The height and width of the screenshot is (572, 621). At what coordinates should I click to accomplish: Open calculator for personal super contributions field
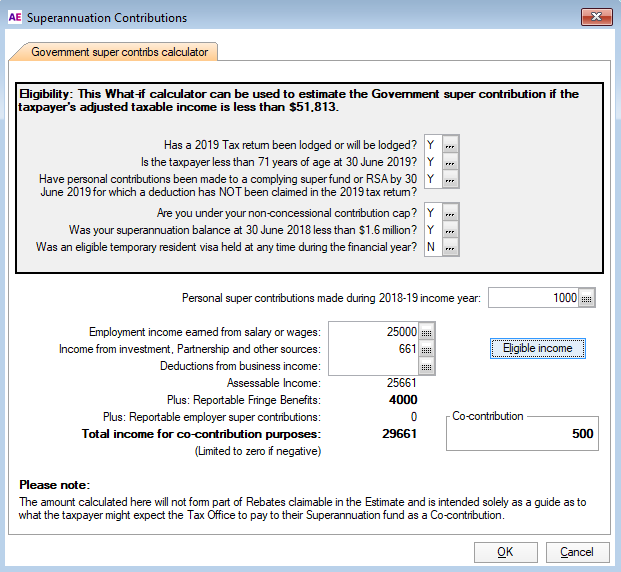587,298
